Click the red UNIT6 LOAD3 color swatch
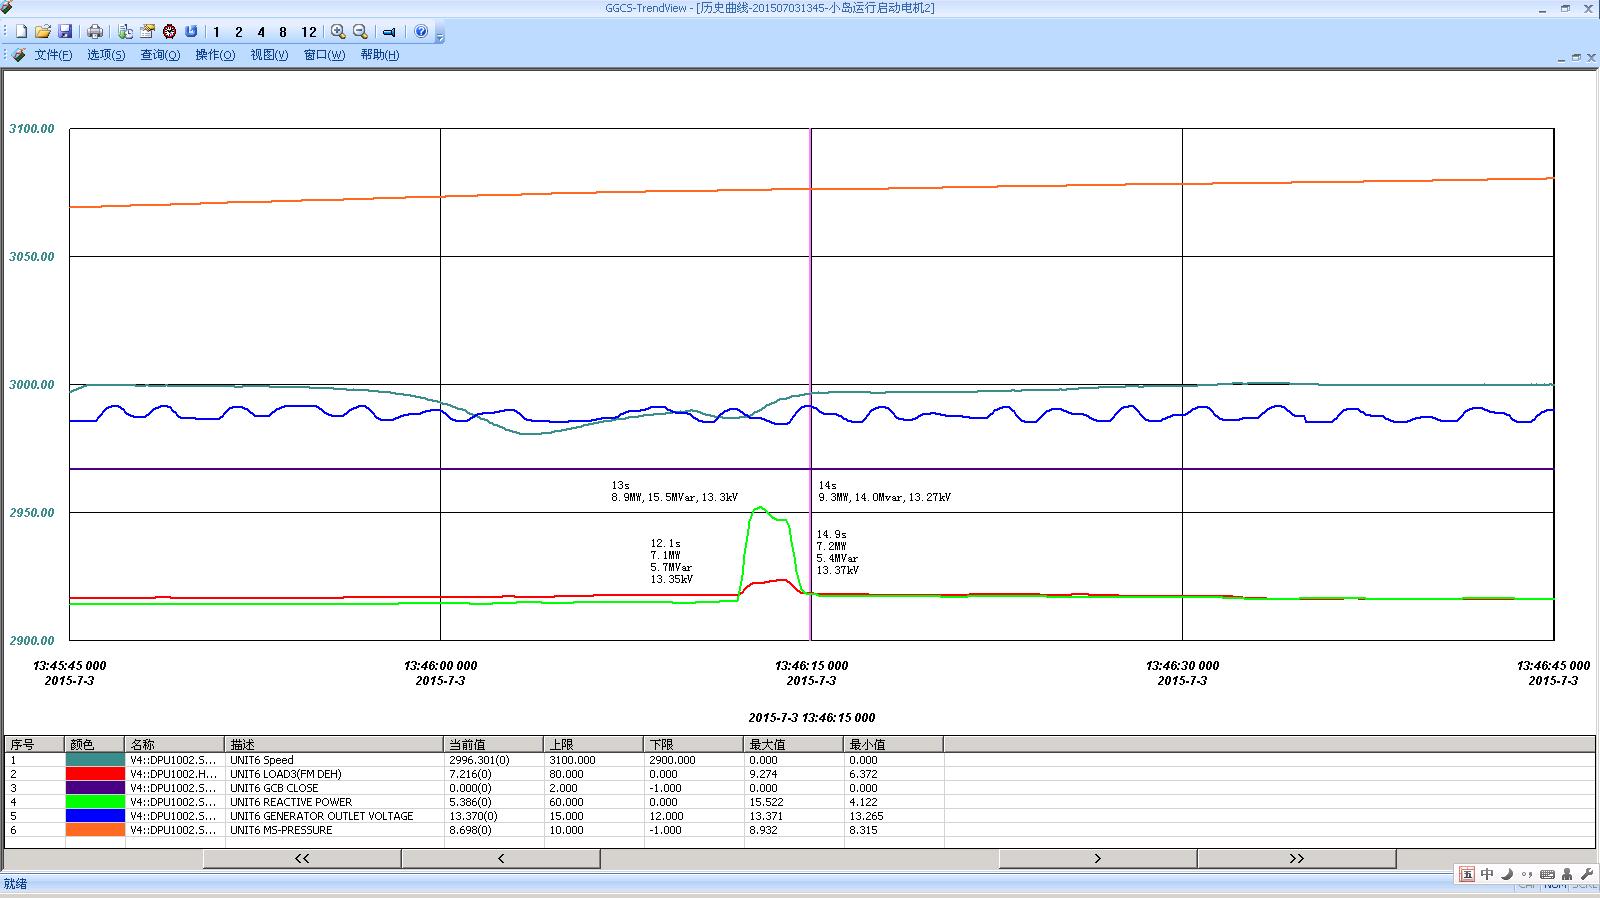1600x898 pixels. coord(95,774)
